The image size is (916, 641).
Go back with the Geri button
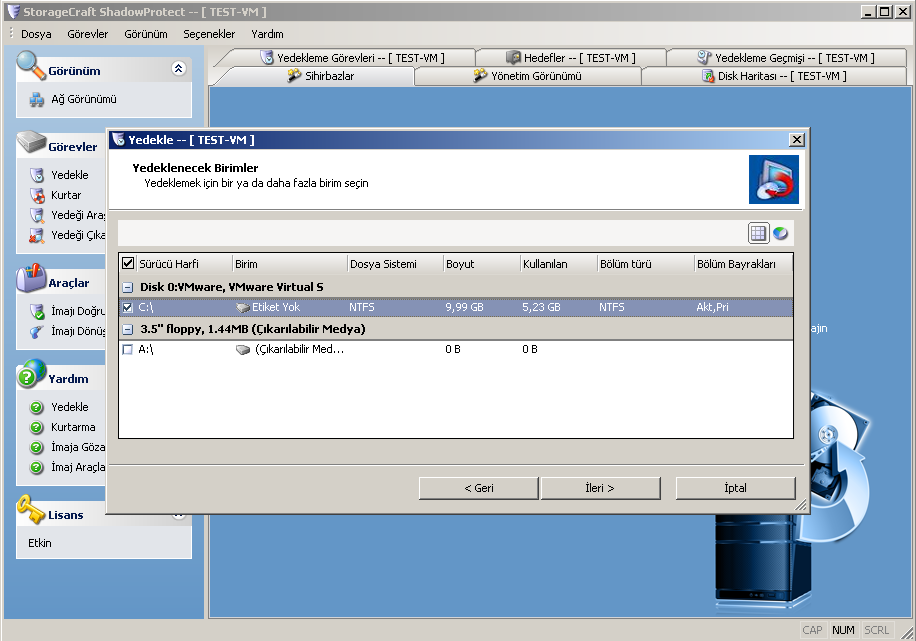tap(478, 488)
